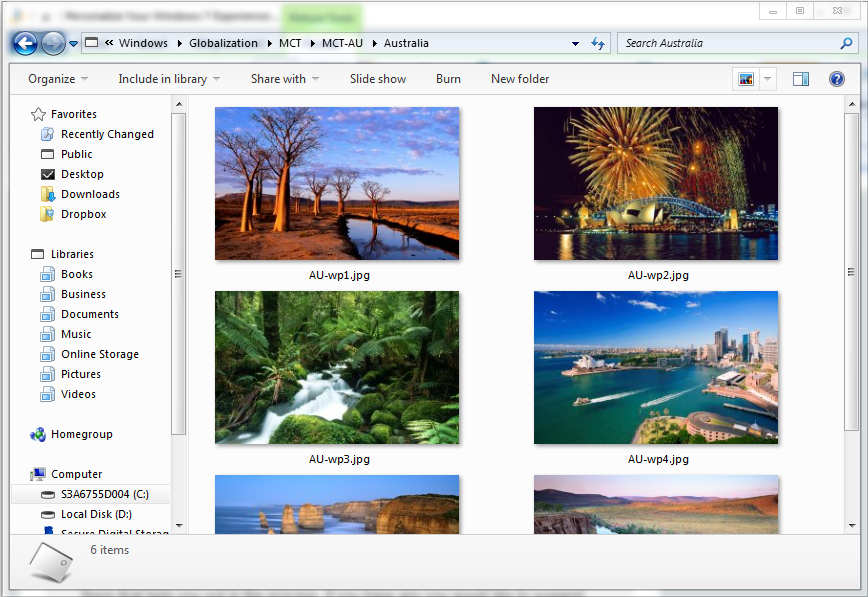868x597 pixels.
Task: Click the Change your view icon
Action: pos(745,79)
